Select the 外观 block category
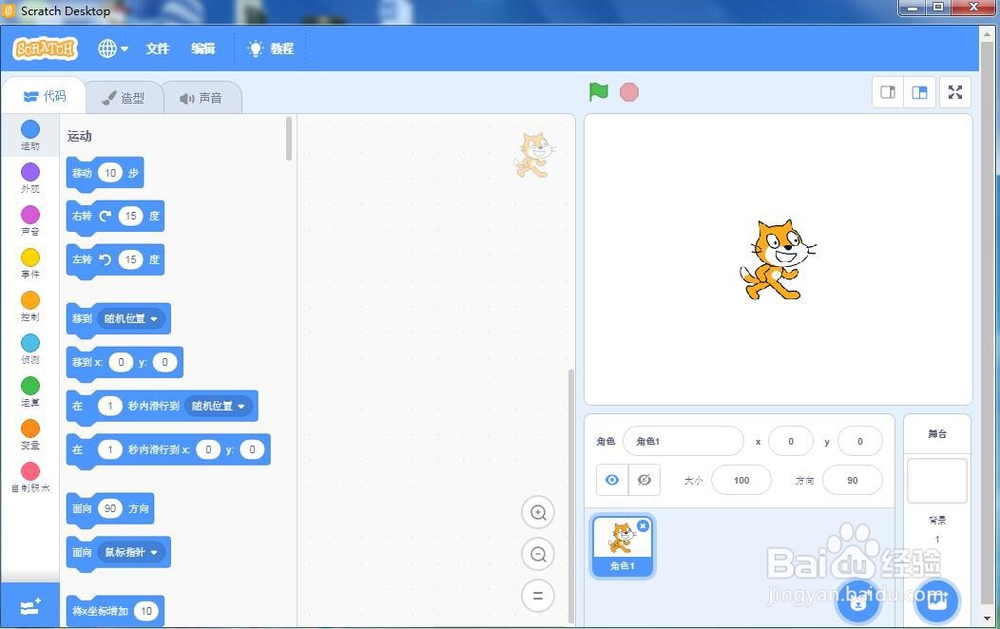 click(30, 178)
